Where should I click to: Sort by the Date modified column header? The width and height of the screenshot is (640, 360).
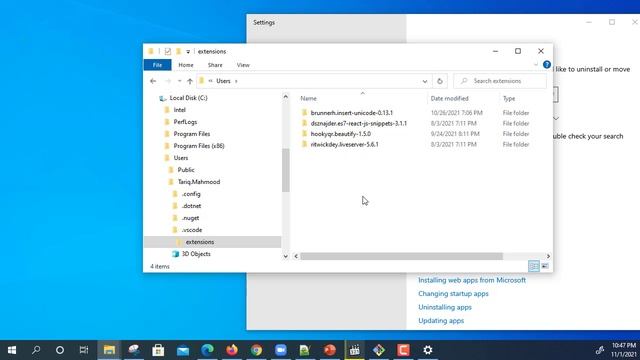449,98
